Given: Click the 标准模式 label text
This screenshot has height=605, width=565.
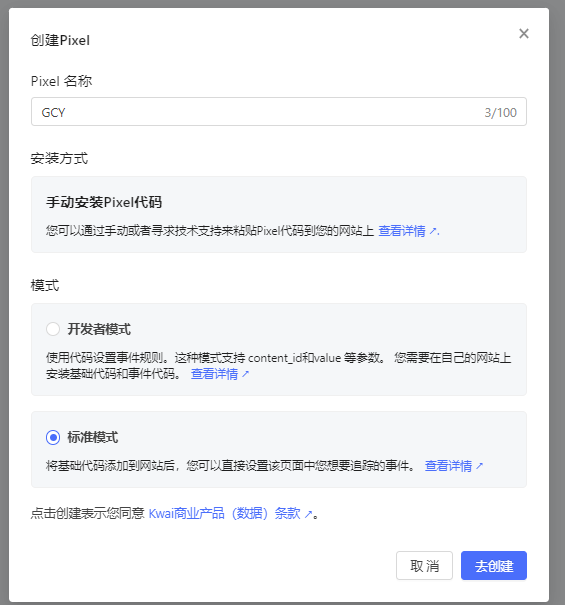Looking at the screenshot, I should pyautogui.click(x=93, y=438).
